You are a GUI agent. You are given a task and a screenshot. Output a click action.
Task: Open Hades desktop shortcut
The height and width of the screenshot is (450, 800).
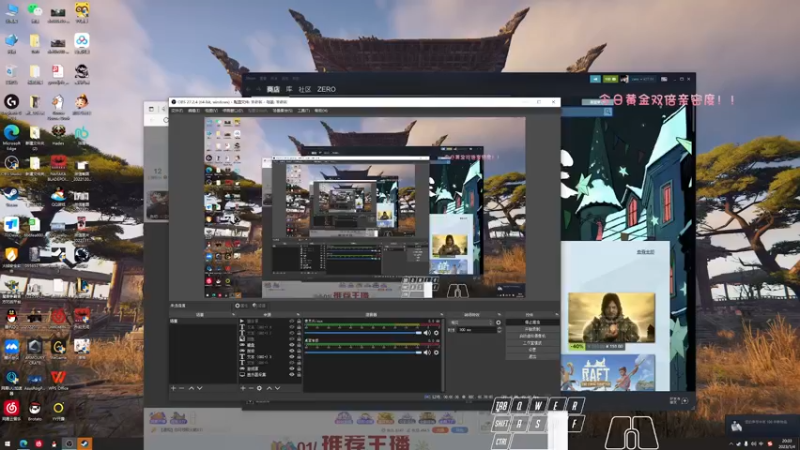click(x=58, y=135)
